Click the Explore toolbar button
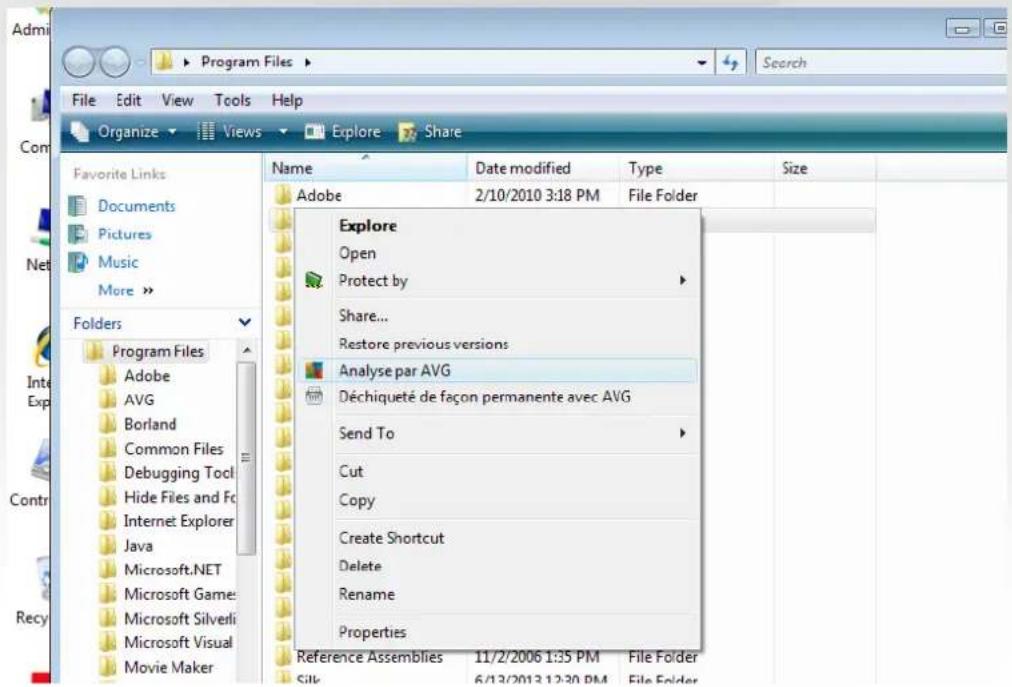This screenshot has height=687, width=1012. click(x=343, y=132)
